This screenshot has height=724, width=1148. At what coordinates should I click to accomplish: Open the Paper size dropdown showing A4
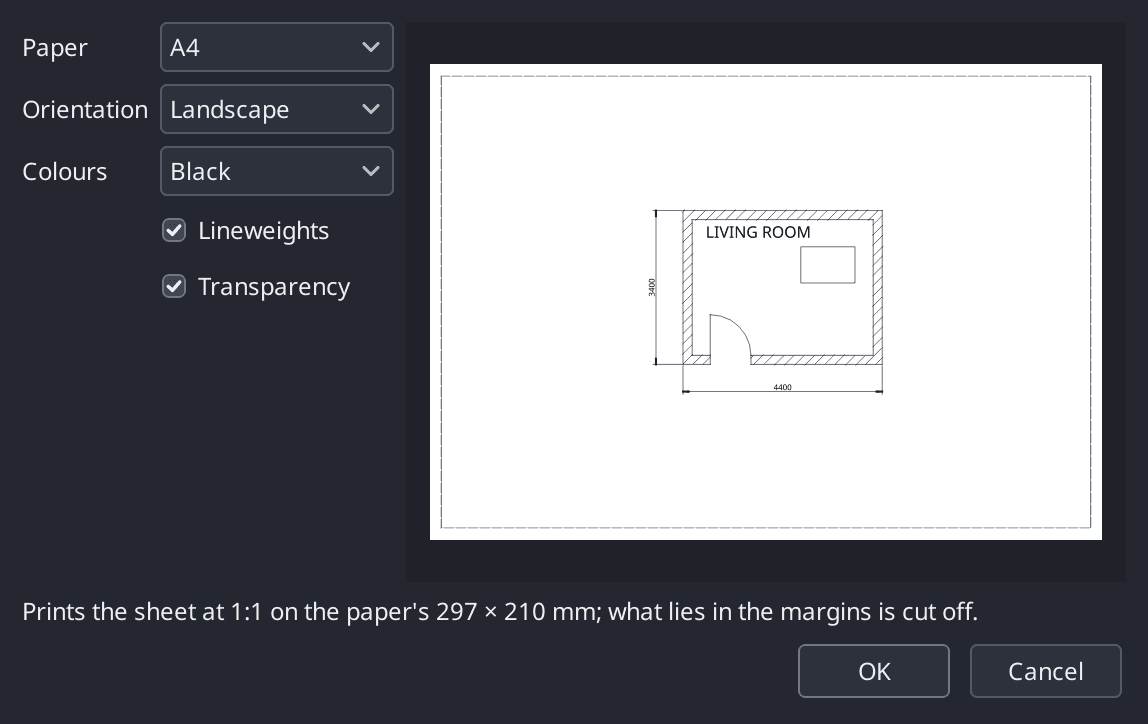(277, 48)
